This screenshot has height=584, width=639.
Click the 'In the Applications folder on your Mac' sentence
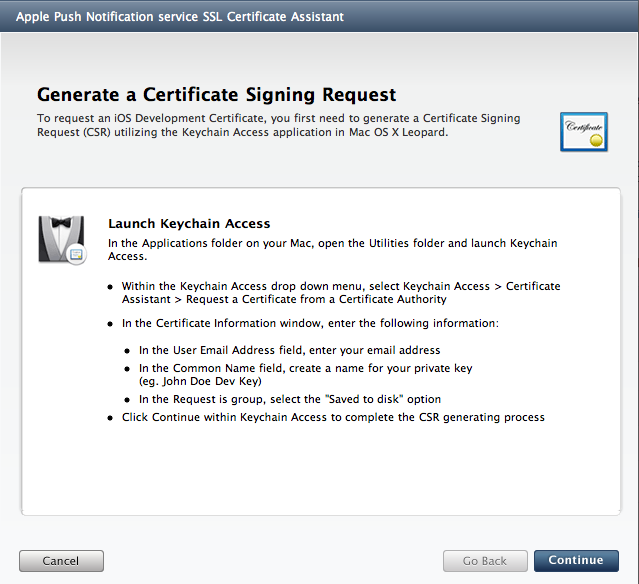333,249
